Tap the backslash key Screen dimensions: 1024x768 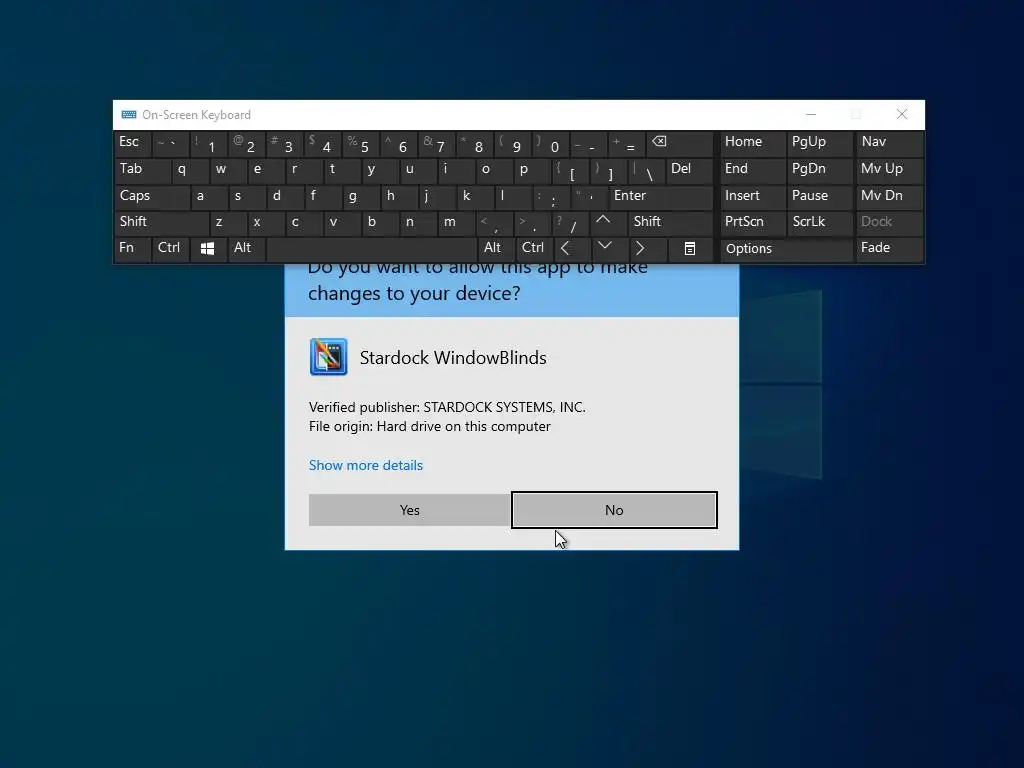coord(646,169)
